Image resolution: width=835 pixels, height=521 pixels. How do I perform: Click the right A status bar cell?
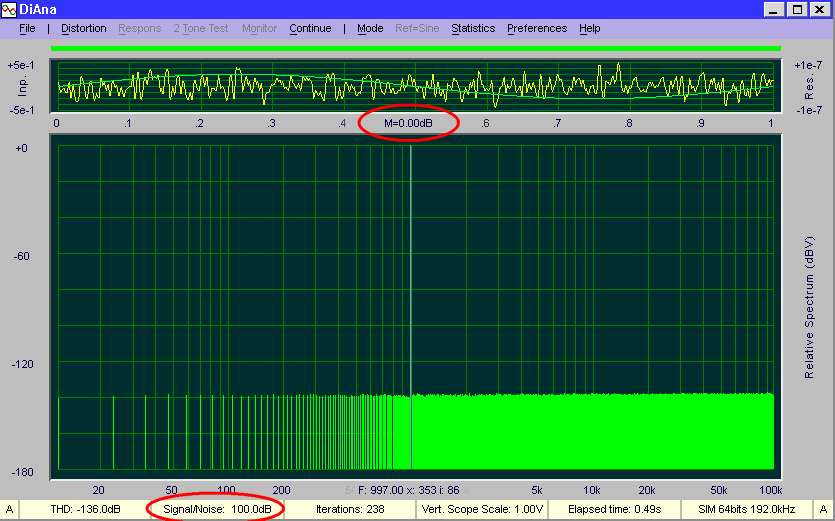pos(823,509)
